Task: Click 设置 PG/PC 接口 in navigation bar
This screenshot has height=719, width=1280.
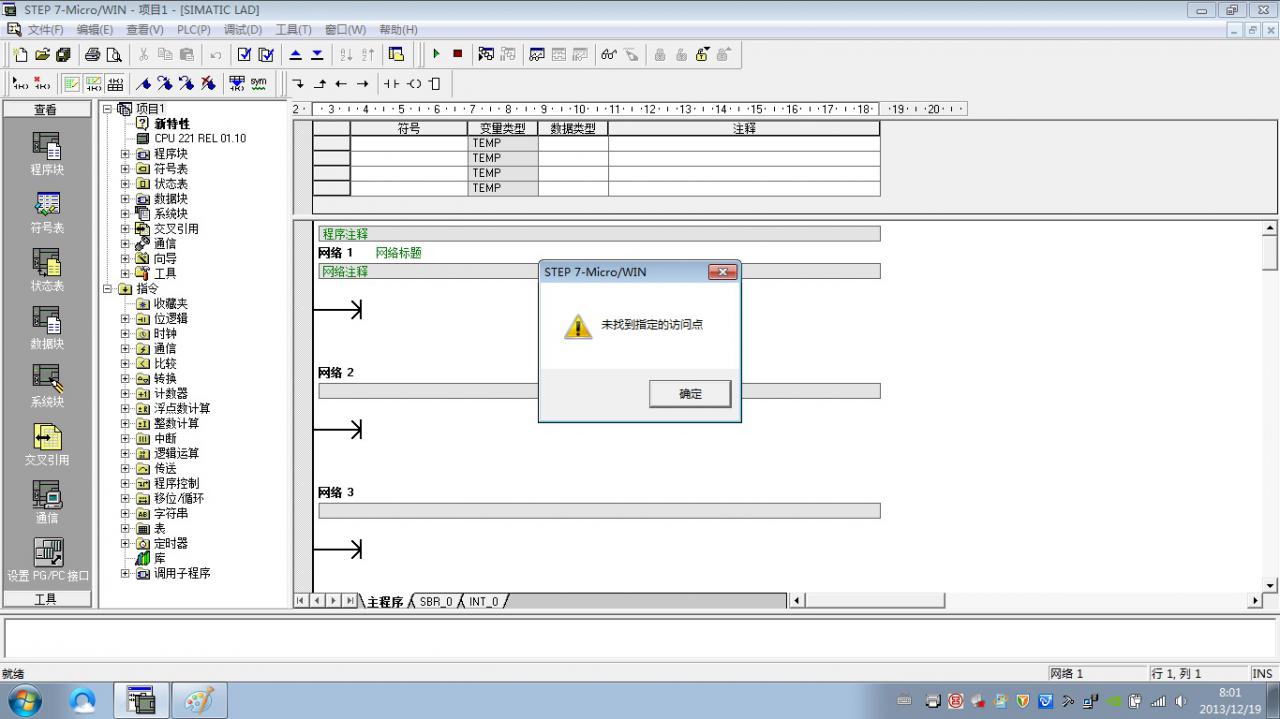Action: (x=47, y=559)
